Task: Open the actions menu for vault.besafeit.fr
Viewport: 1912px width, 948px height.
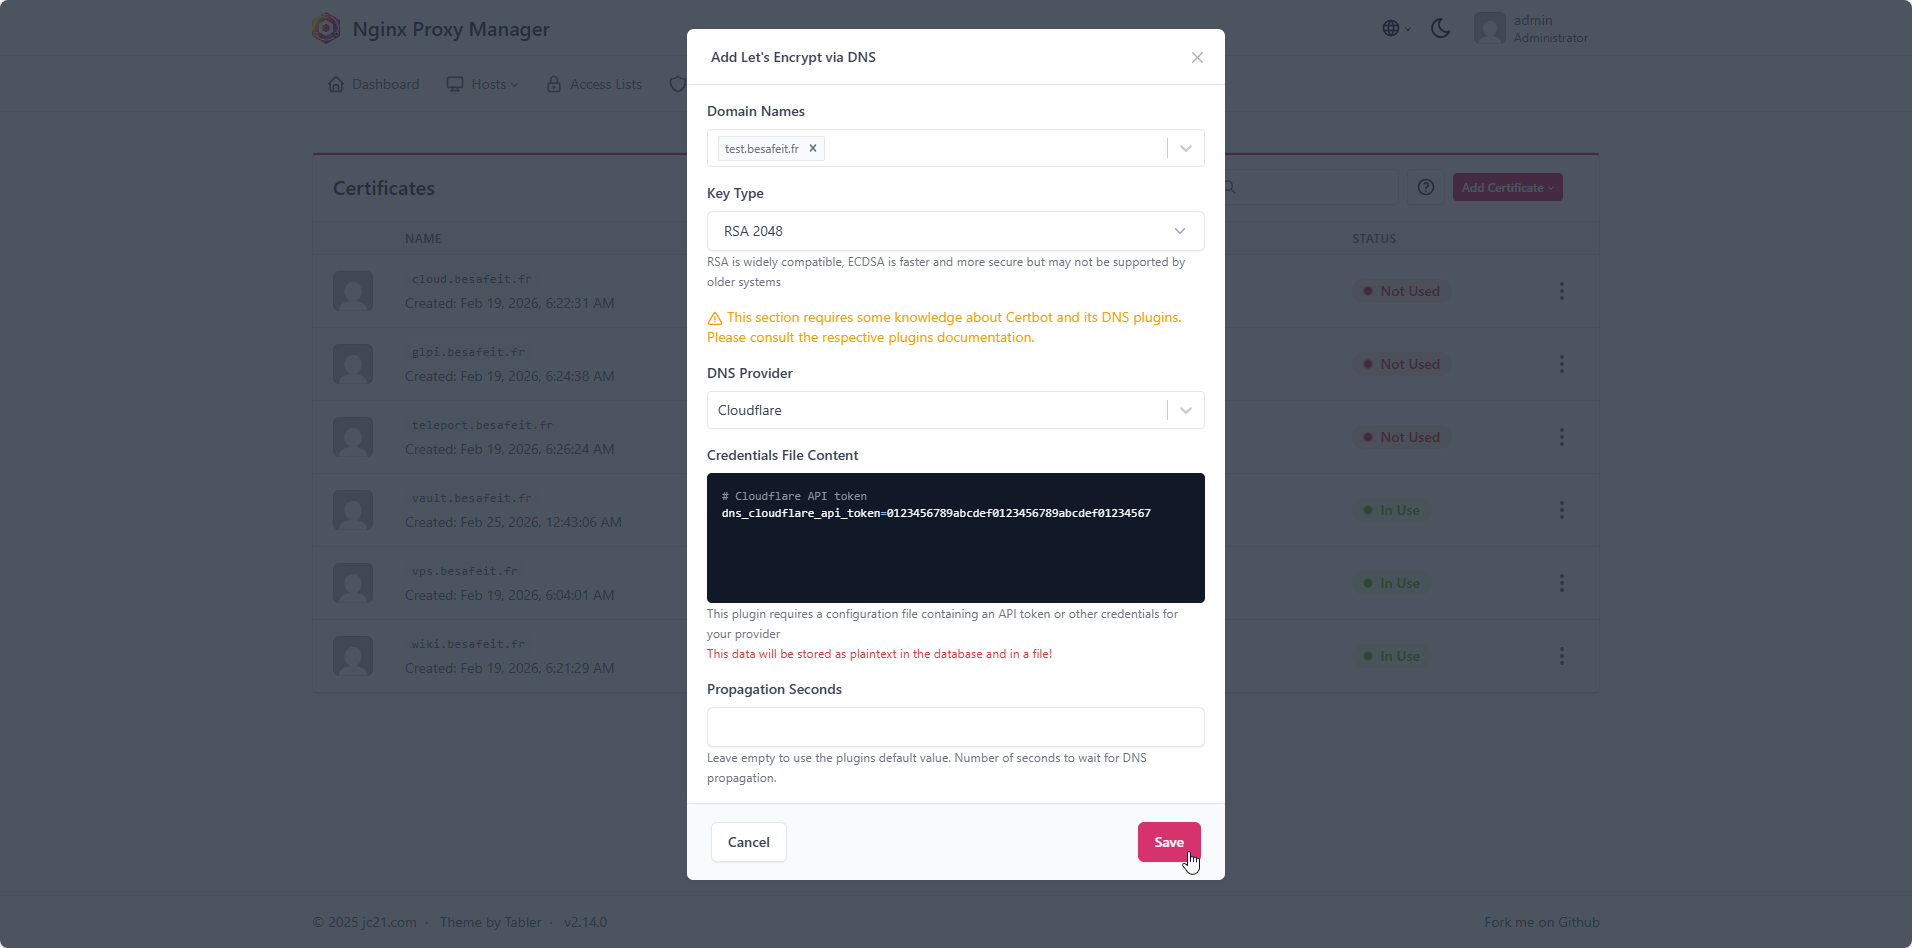Action: pos(1561,510)
